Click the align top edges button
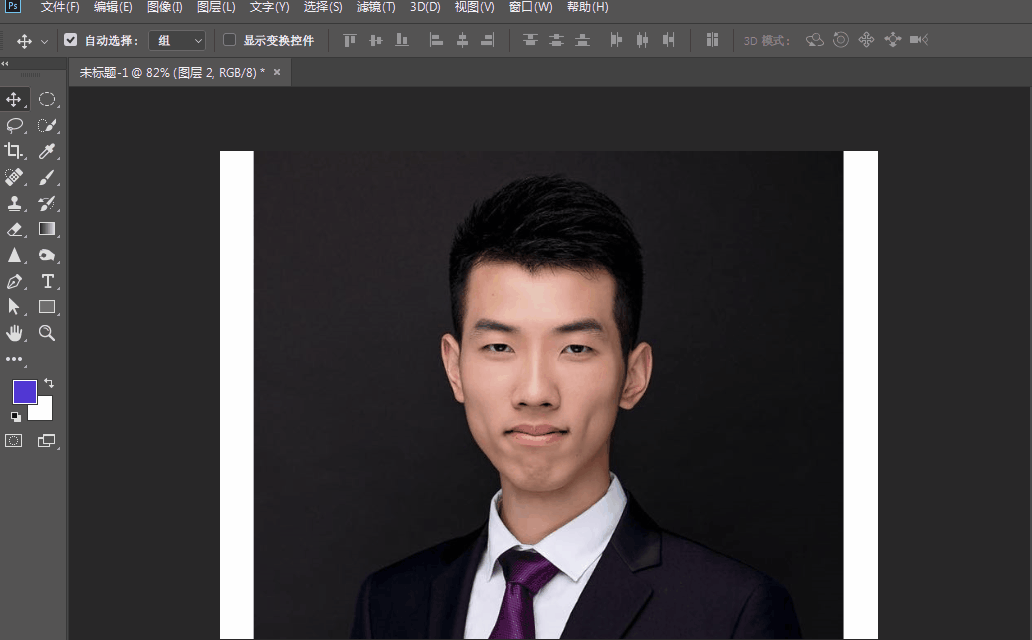Image resolution: width=1032 pixels, height=640 pixels. 348,40
